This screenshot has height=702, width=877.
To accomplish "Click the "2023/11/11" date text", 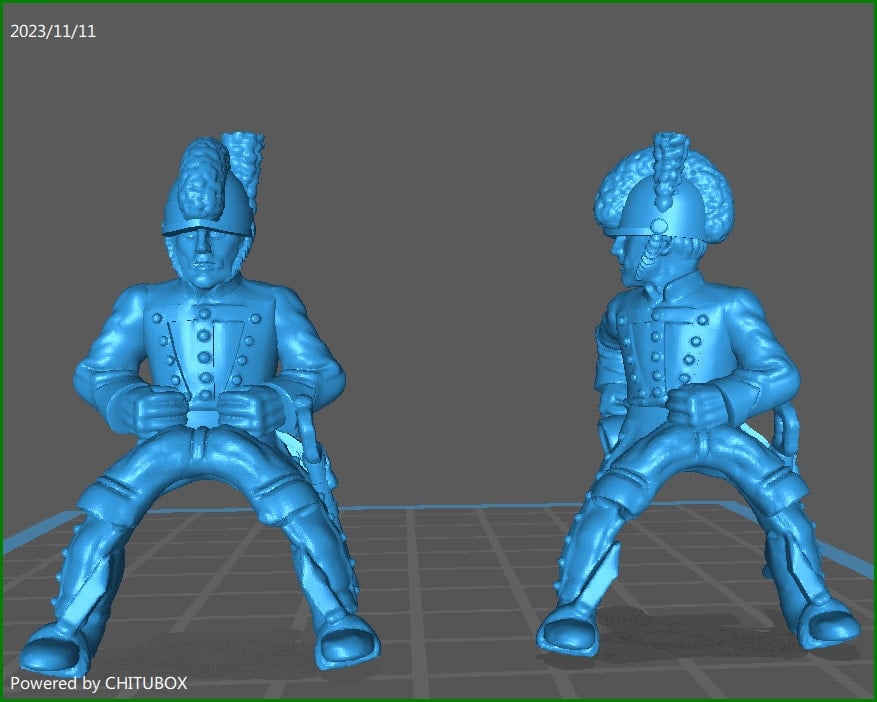I will pos(53,31).
